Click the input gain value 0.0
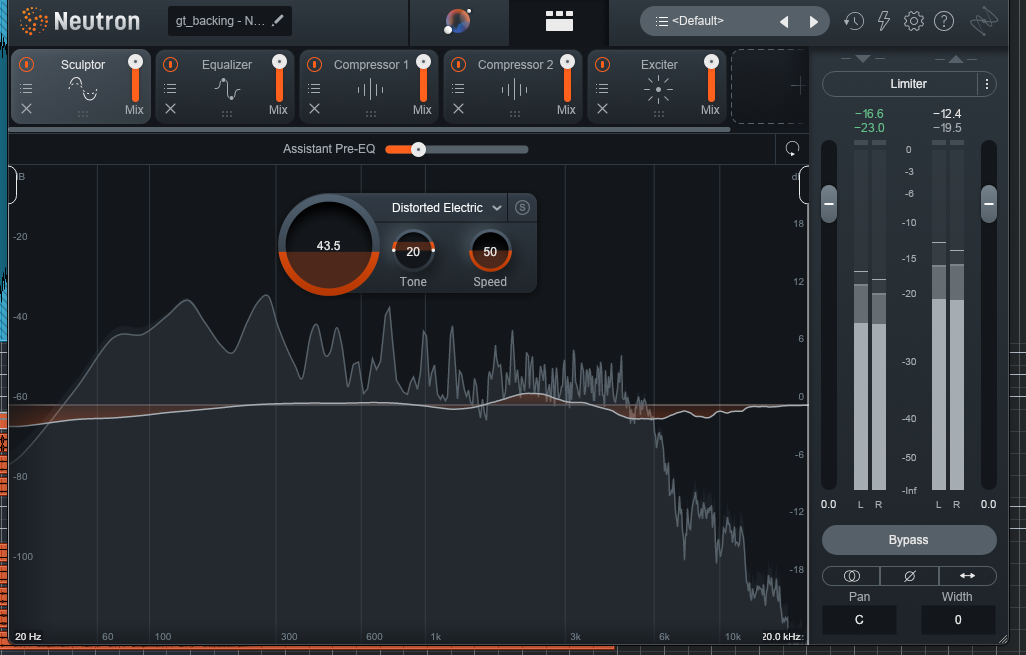This screenshot has height=655, width=1026. click(828, 505)
